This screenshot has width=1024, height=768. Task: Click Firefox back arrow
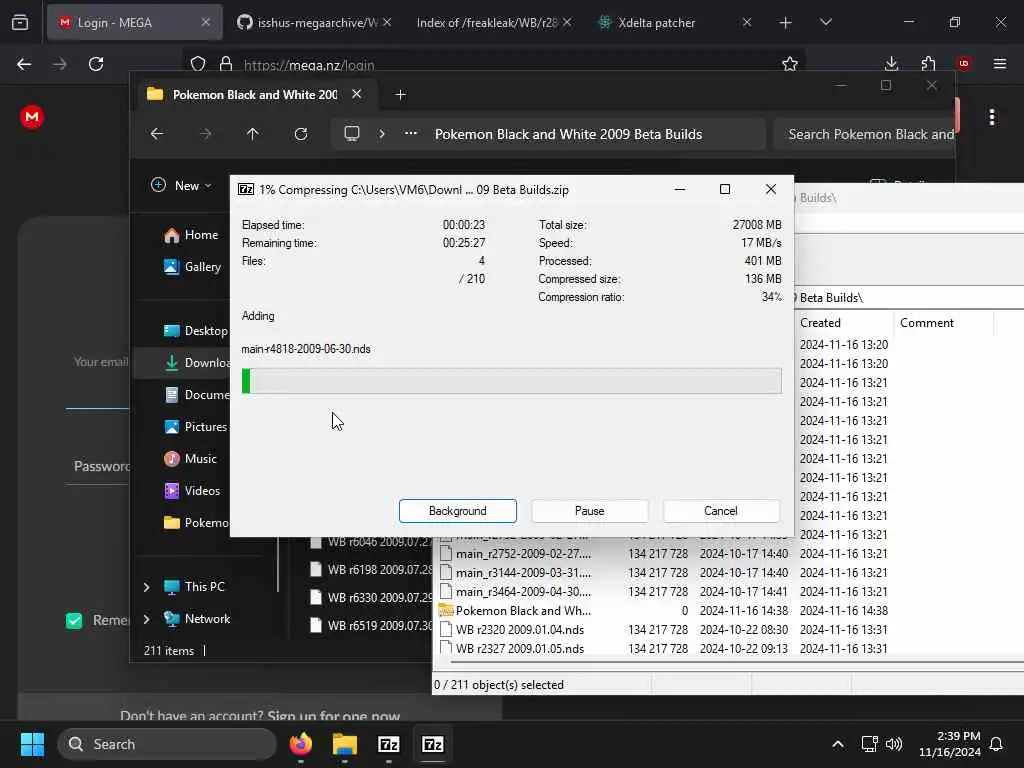point(24,64)
